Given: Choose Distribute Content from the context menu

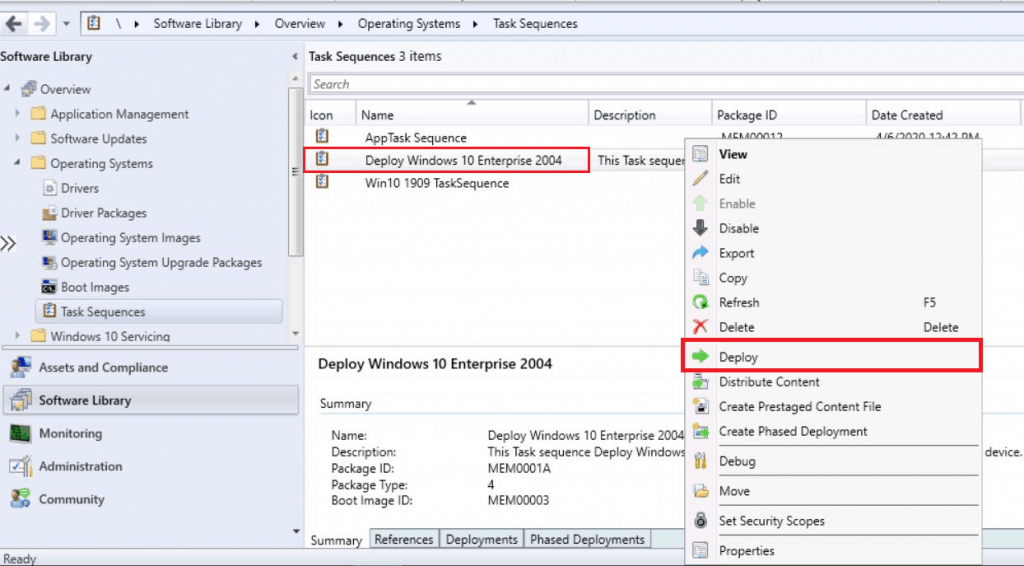Looking at the screenshot, I should [769, 382].
